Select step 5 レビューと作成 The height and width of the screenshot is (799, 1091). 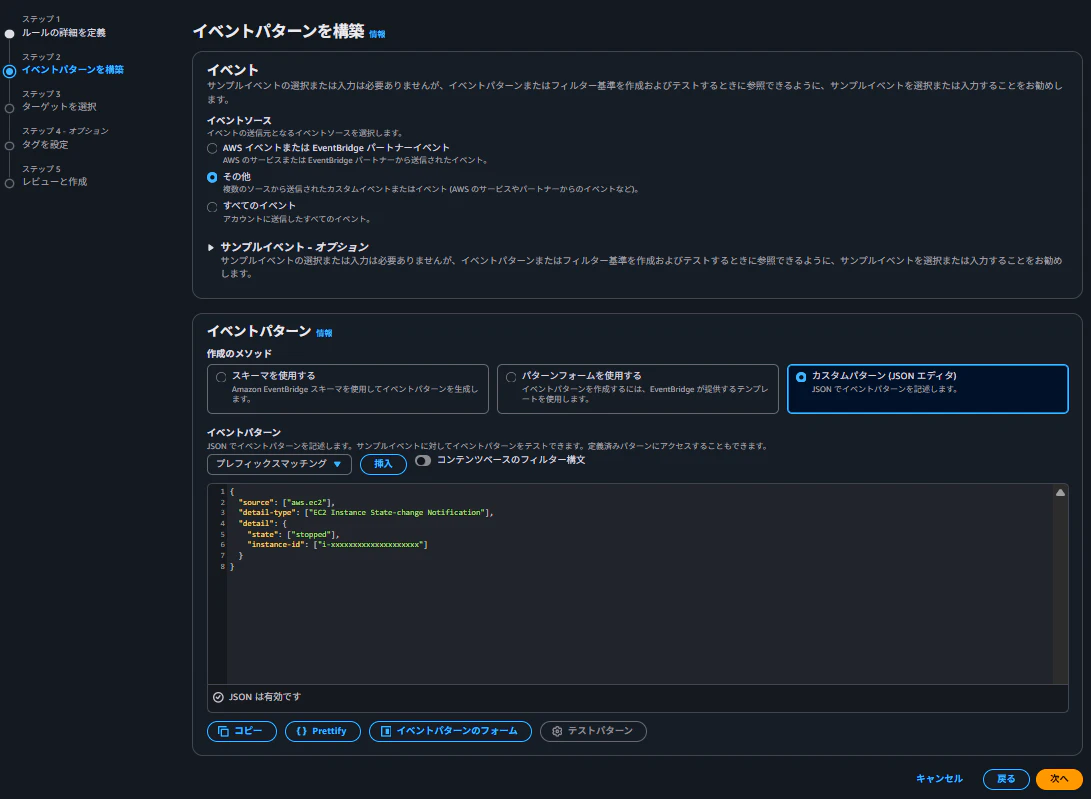[x=54, y=182]
